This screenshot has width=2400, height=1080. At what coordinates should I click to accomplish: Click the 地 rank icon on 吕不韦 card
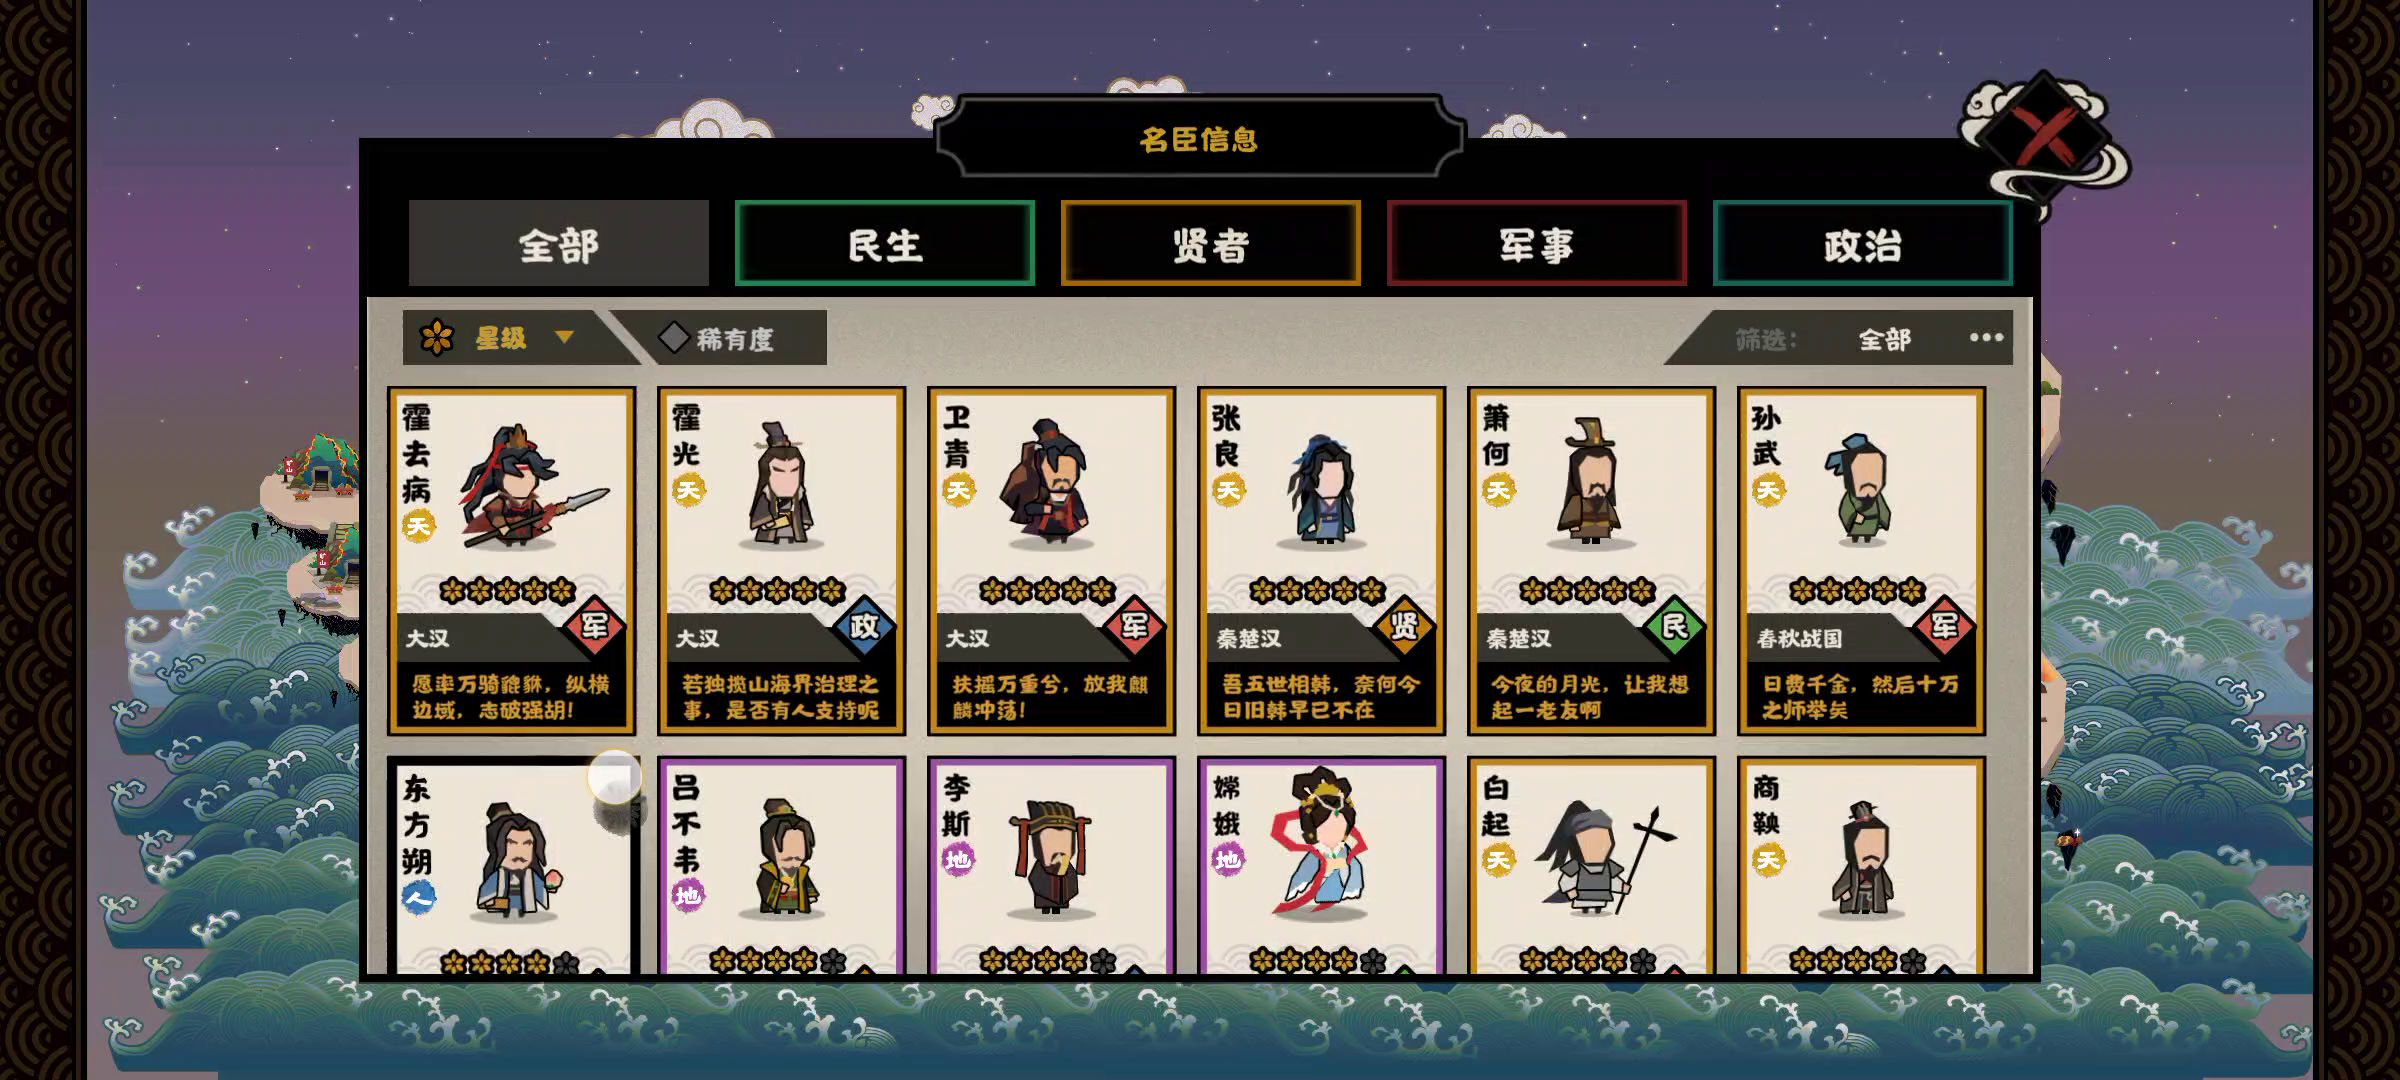[688, 895]
